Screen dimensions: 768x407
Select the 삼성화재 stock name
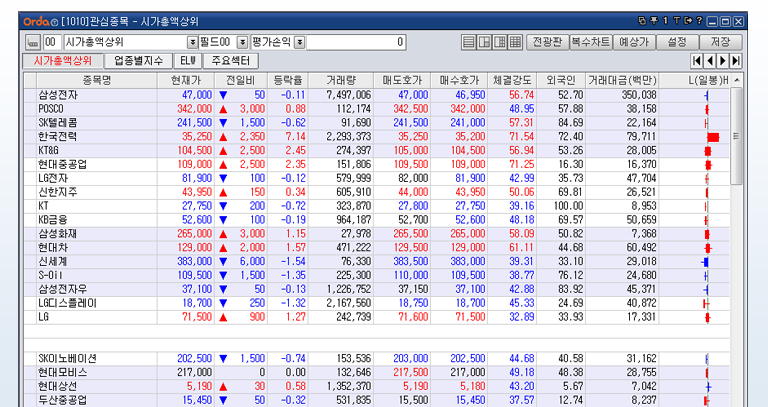58,234
